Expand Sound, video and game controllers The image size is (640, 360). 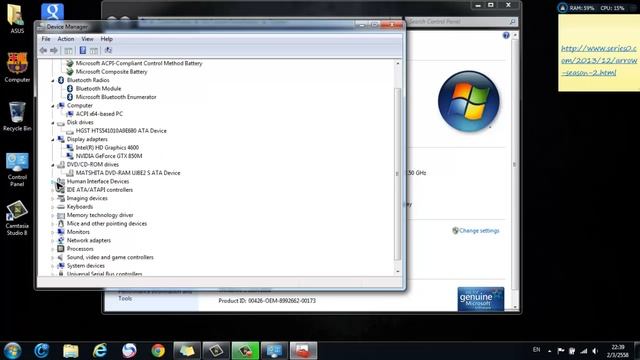tap(53, 258)
